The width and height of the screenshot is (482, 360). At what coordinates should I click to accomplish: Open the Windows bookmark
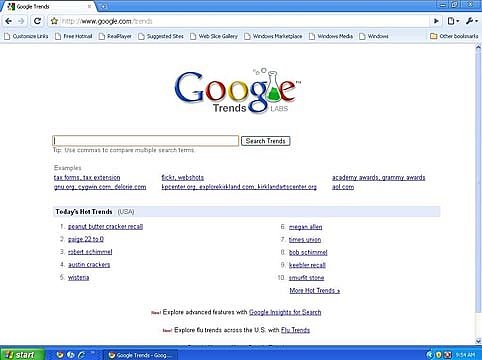click(374, 36)
